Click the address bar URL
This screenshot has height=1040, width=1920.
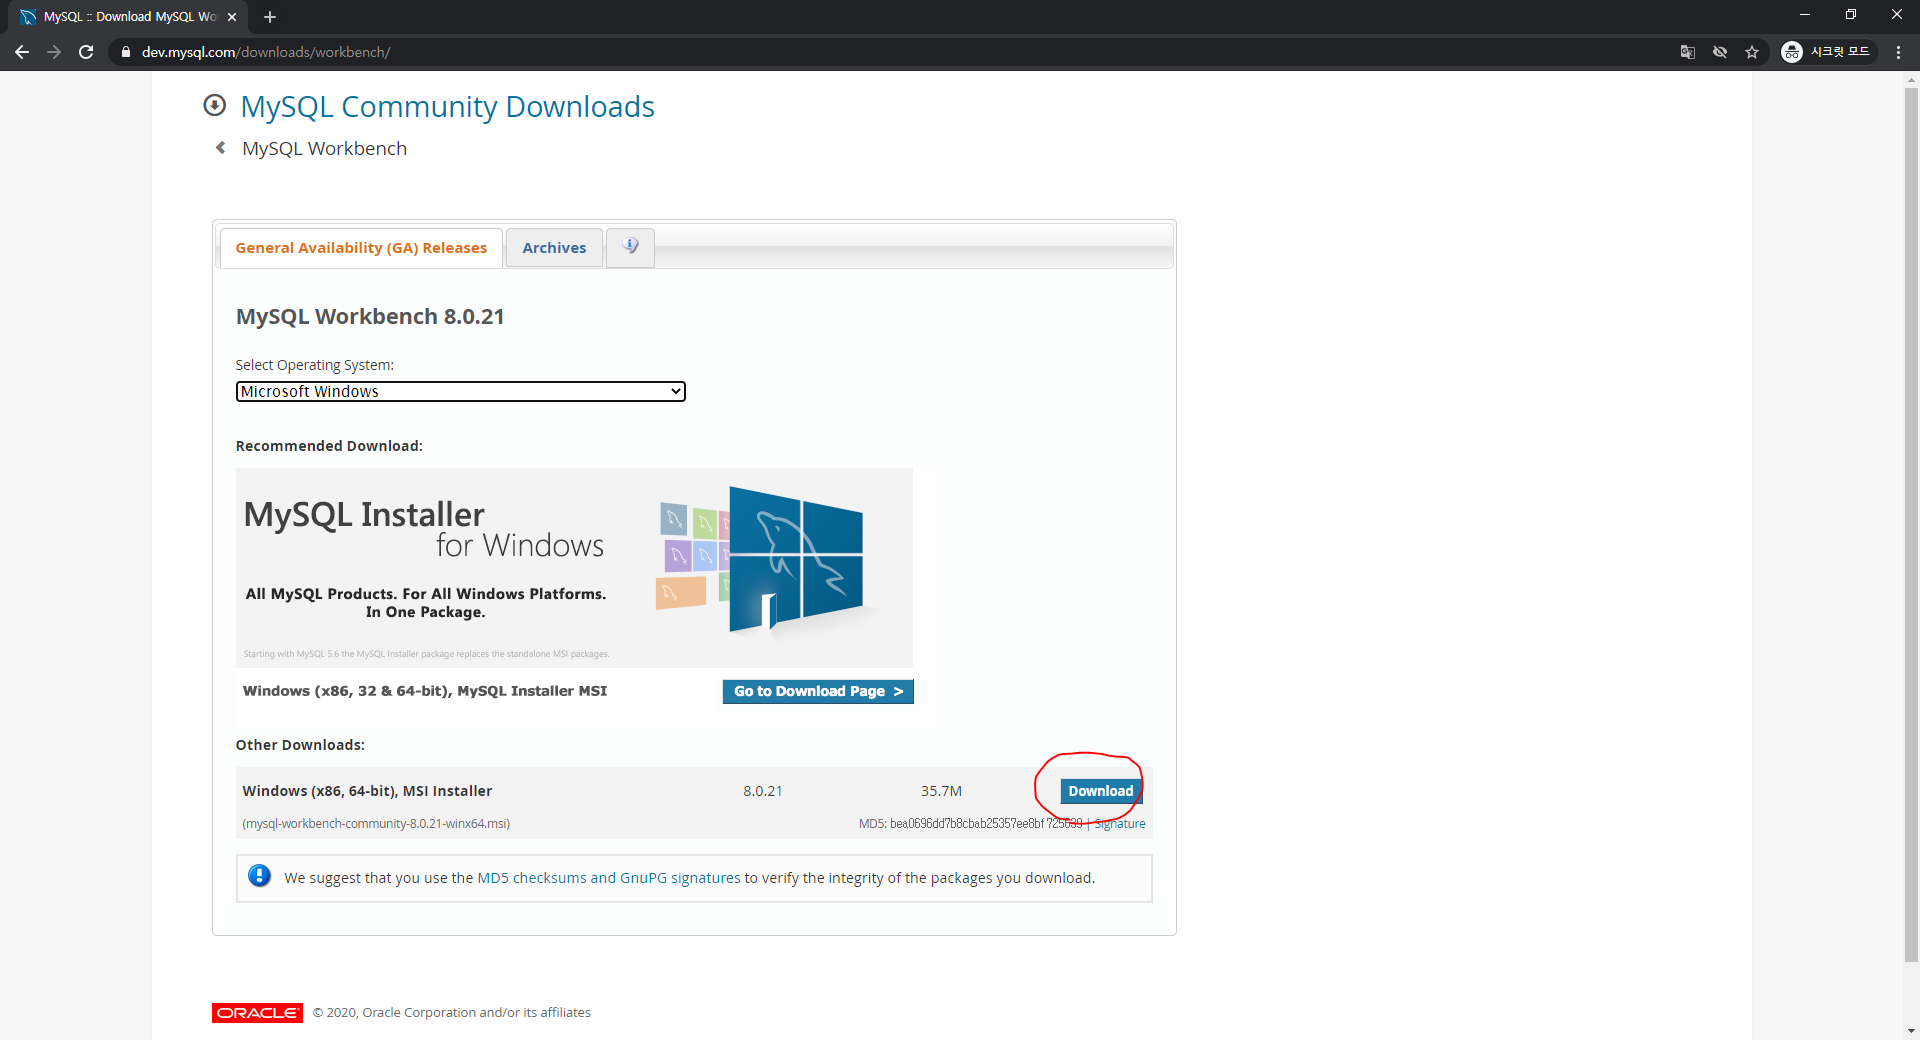[266, 52]
